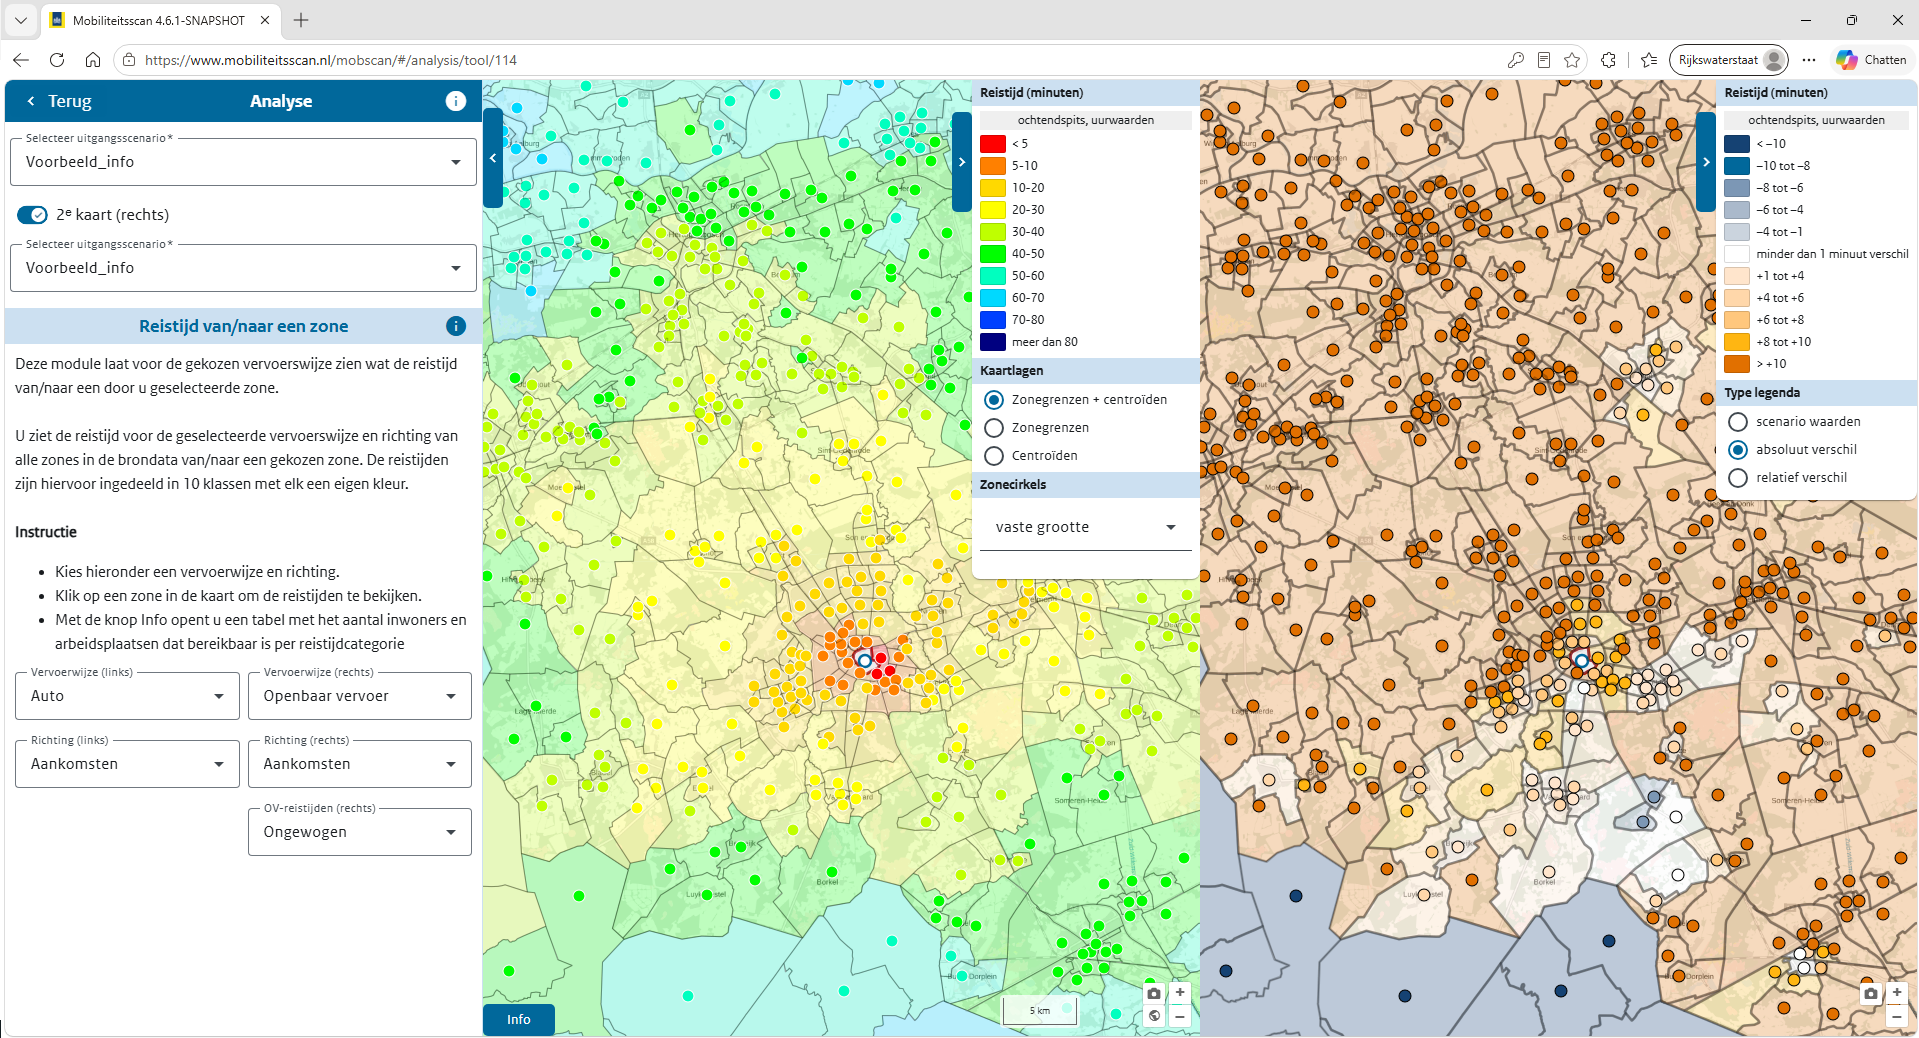Click camera screenshot icon on right map
Viewport: 1919px width, 1038px height.
pyautogui.click(x=1870, y=993)
